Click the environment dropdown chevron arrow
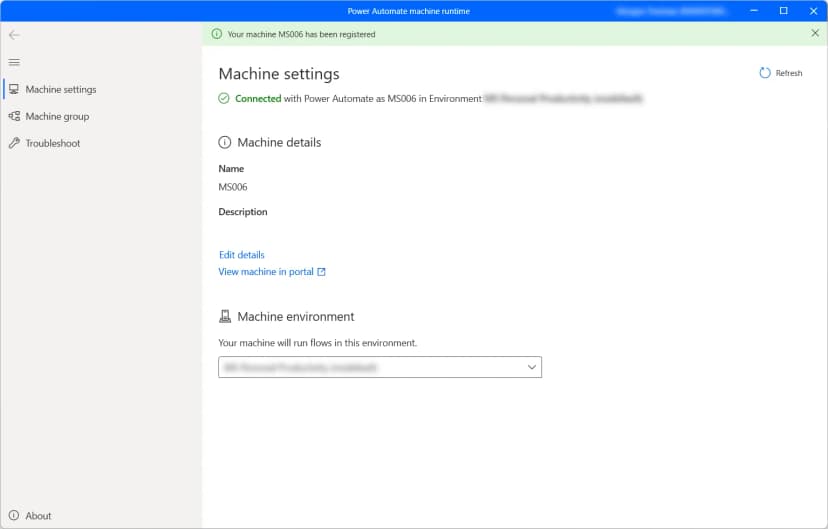This screenshot has width=828, height=529. [532, 367]
